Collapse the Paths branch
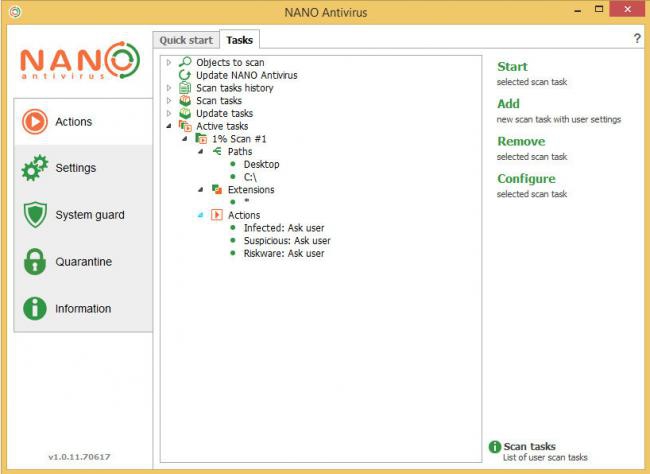Viewport: 650px width, 474px height. click(201, 151)
